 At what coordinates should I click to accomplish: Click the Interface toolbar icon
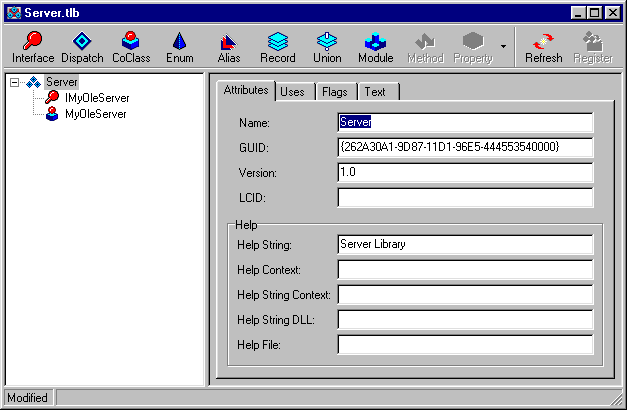(x=33, y=47)
